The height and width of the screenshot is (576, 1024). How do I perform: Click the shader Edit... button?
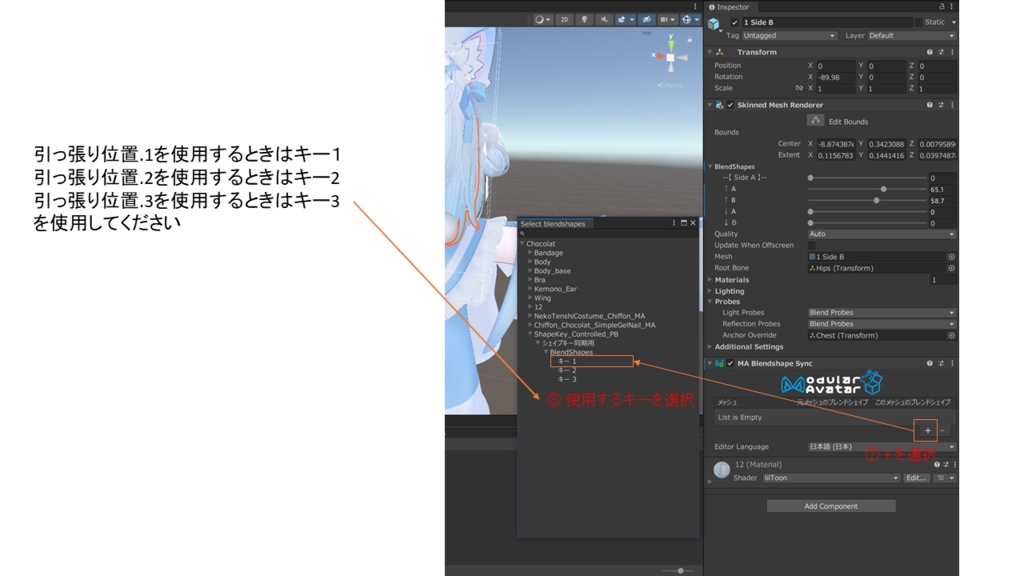(916, 478)
